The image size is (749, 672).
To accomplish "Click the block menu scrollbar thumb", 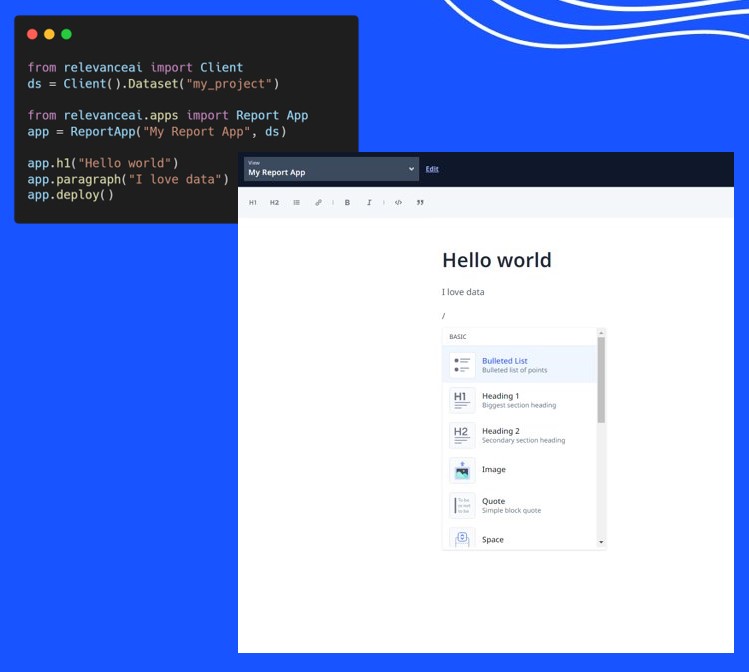I will 601,380.
